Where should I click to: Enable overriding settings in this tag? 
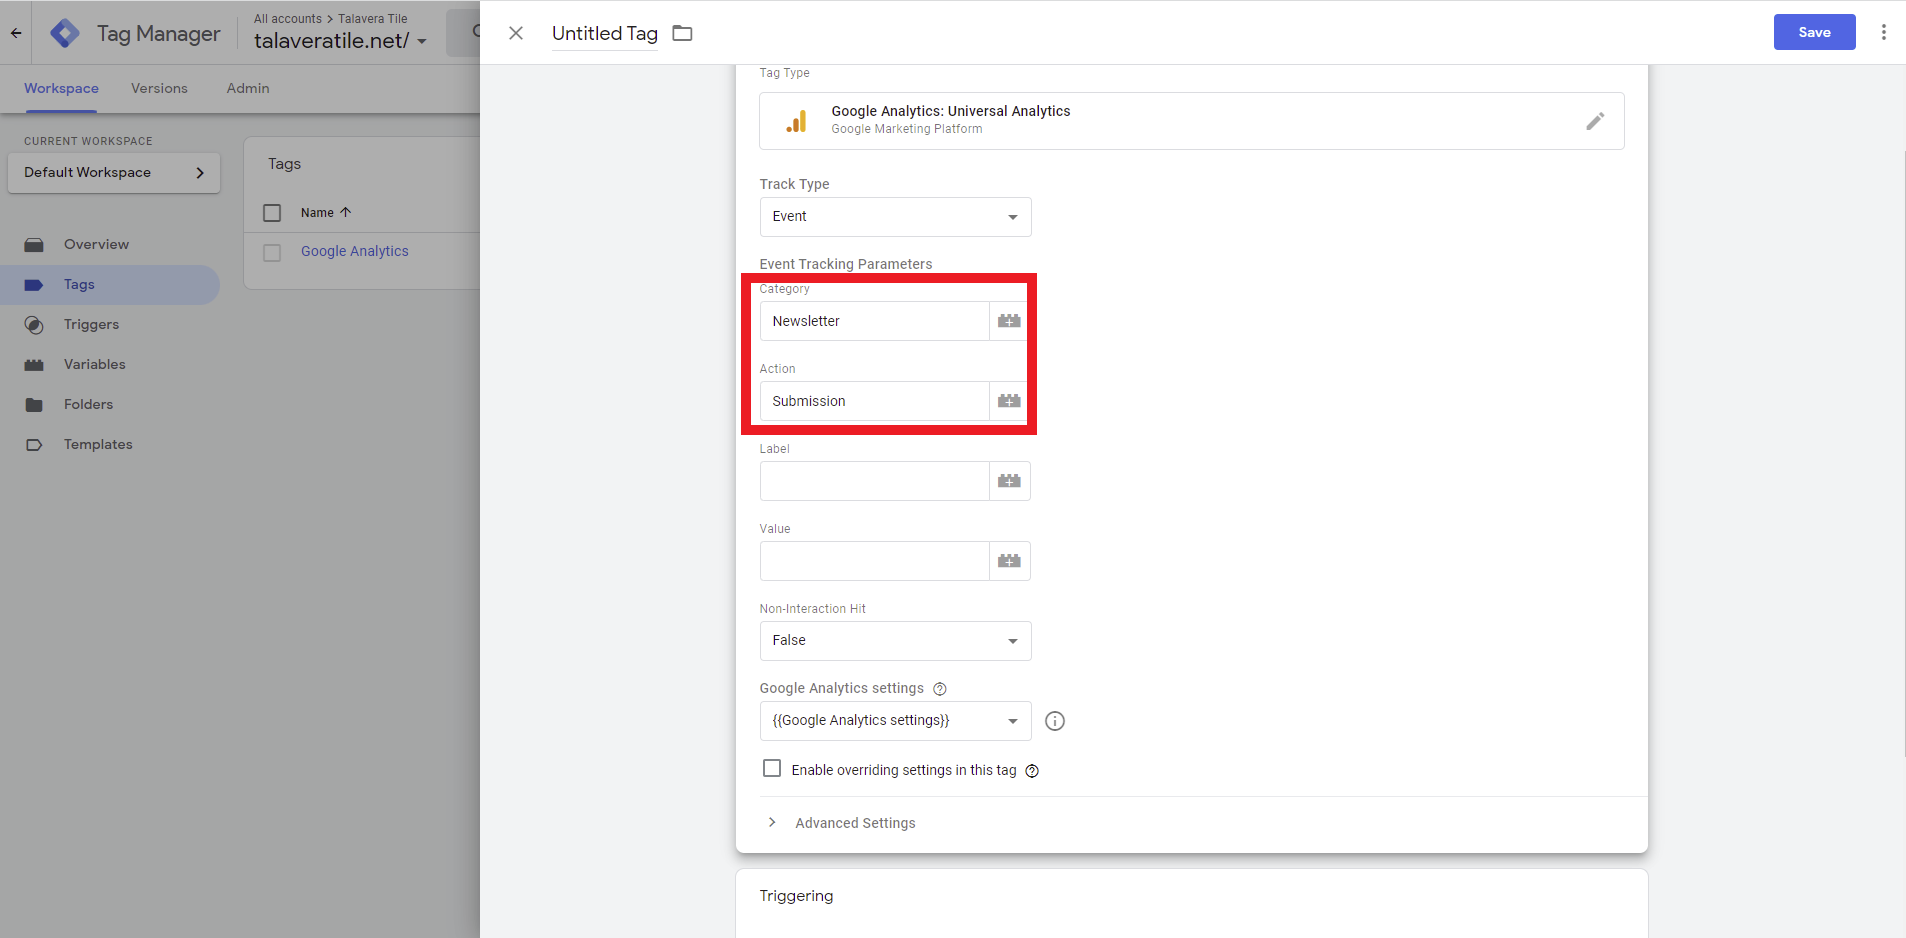pos(772,769)
